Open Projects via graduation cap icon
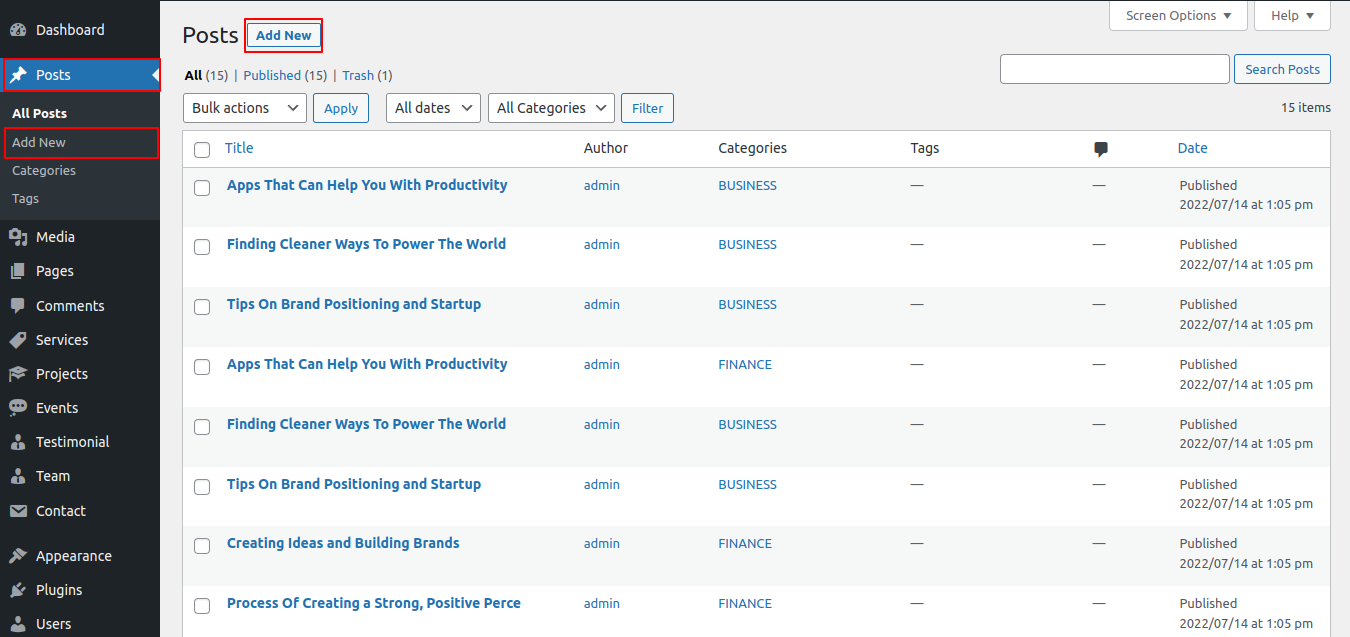 18,374
